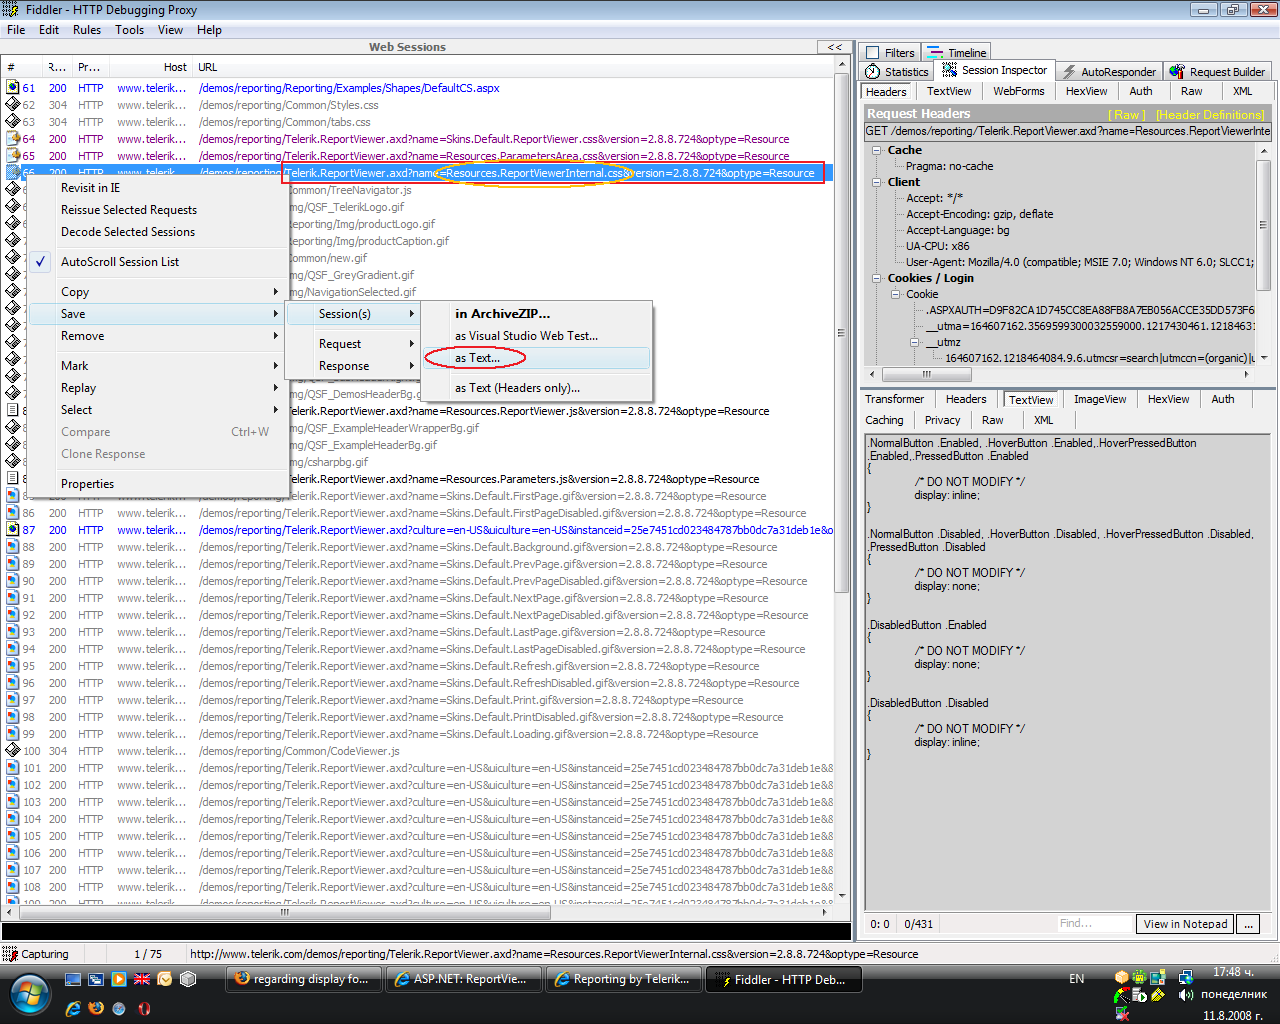Click the Show Desktop quick launch icon

point(73,979)
